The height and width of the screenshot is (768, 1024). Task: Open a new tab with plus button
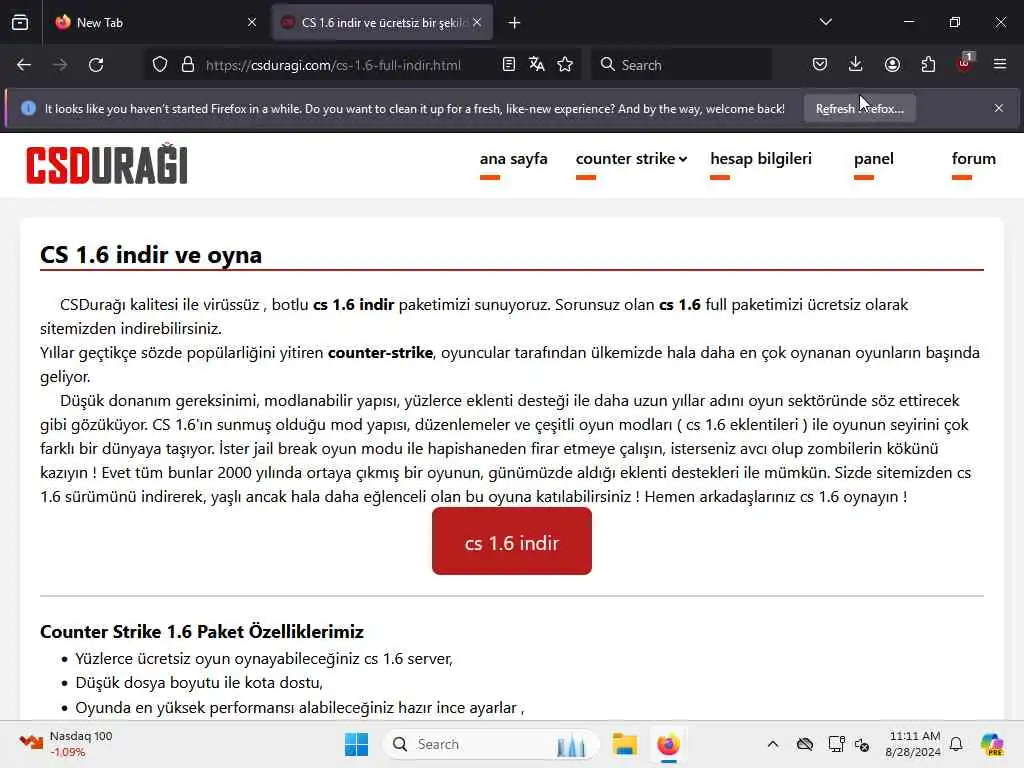click(x=515, y=23)
